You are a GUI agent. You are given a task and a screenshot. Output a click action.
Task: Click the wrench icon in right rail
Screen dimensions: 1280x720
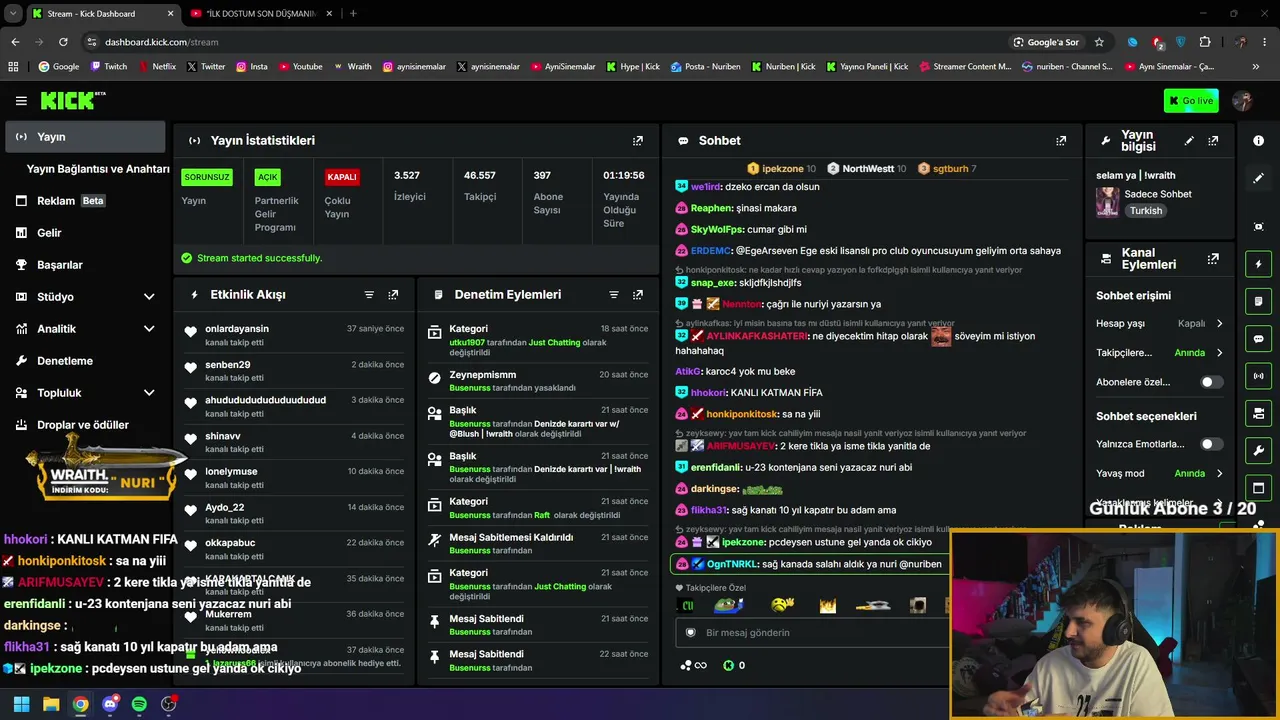pos(1259,451)
